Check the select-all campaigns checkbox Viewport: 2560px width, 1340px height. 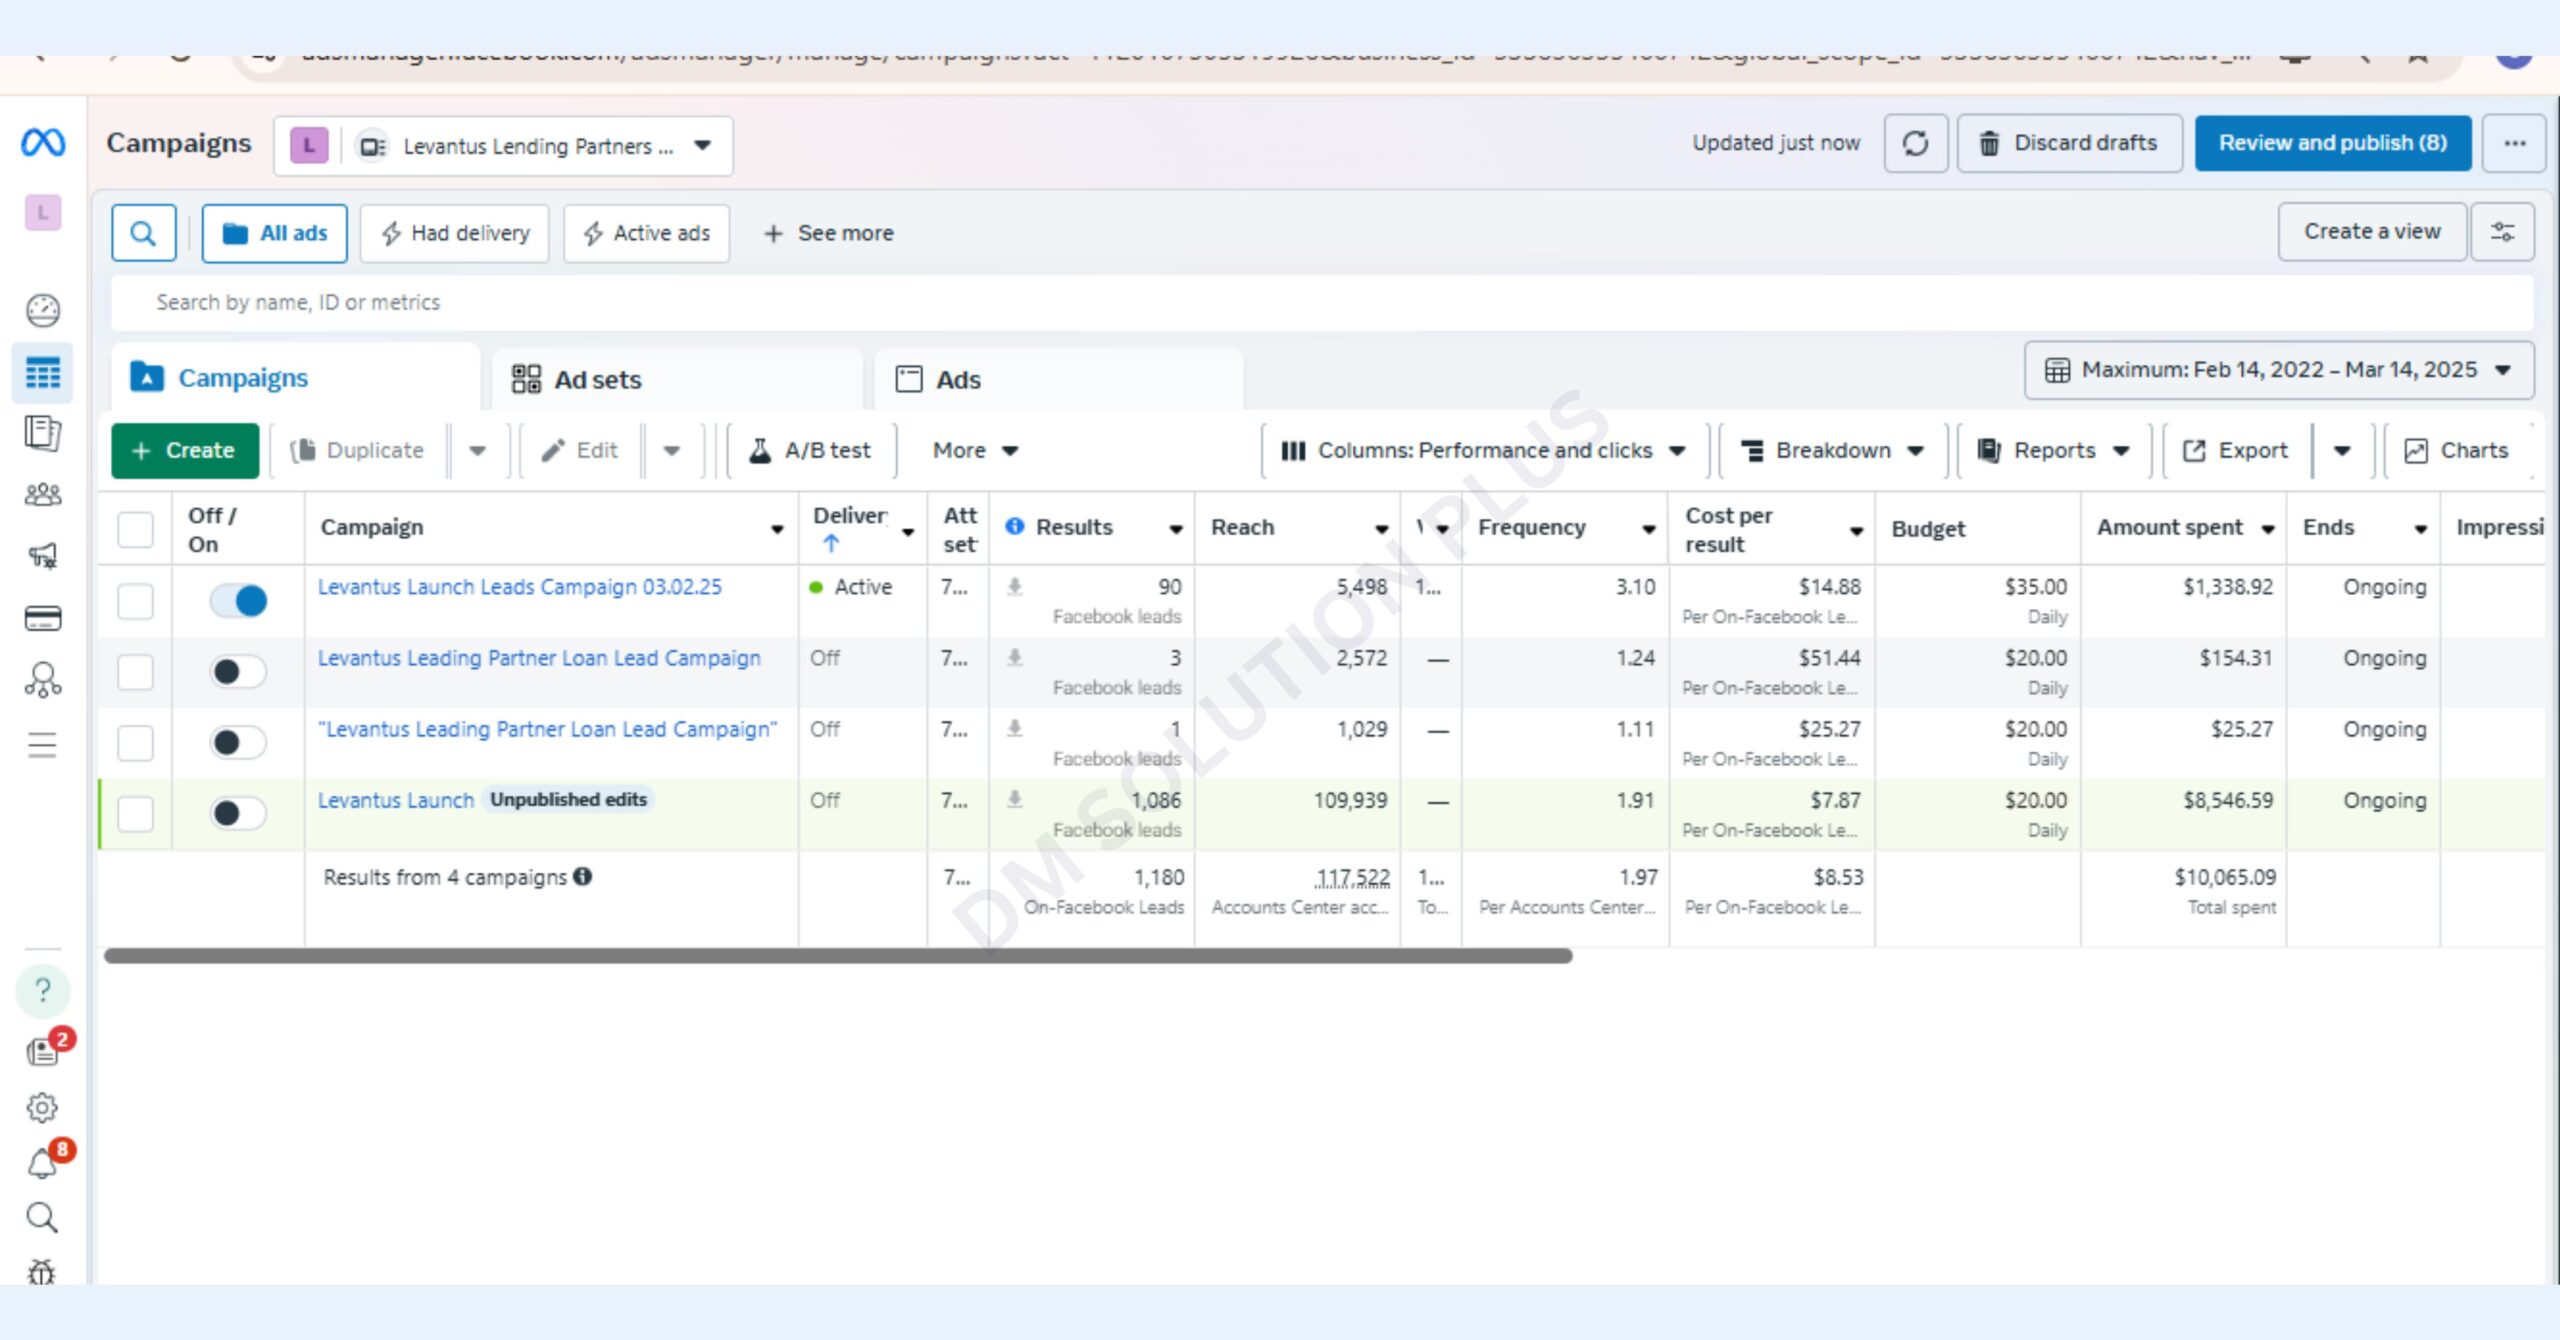135,529
